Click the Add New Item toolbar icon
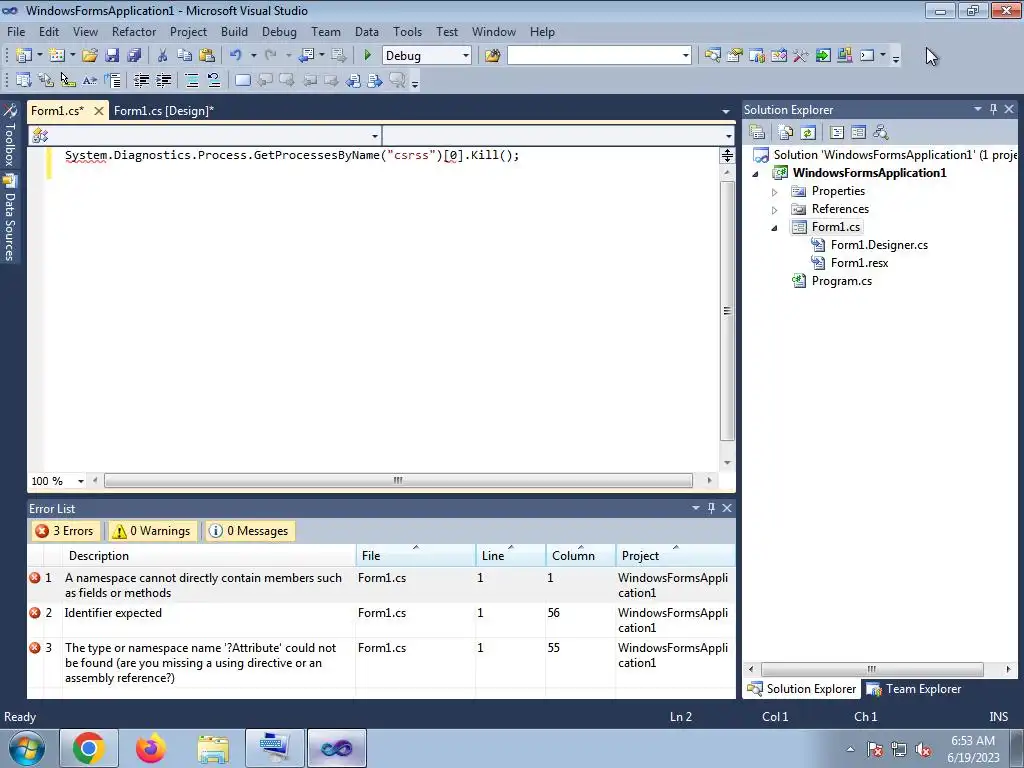 tap(57, 56)
